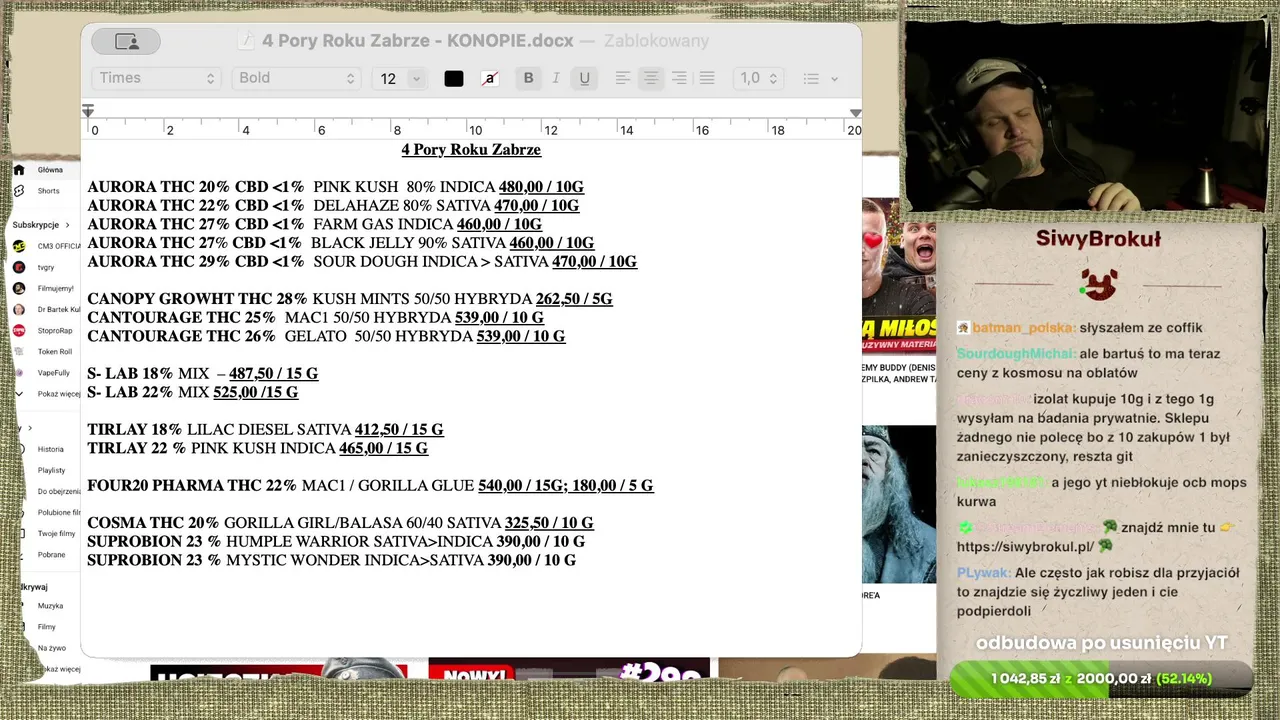
Task: Open the https://siwybrokul.pl/ link in chat
Action: (1025, 547)
